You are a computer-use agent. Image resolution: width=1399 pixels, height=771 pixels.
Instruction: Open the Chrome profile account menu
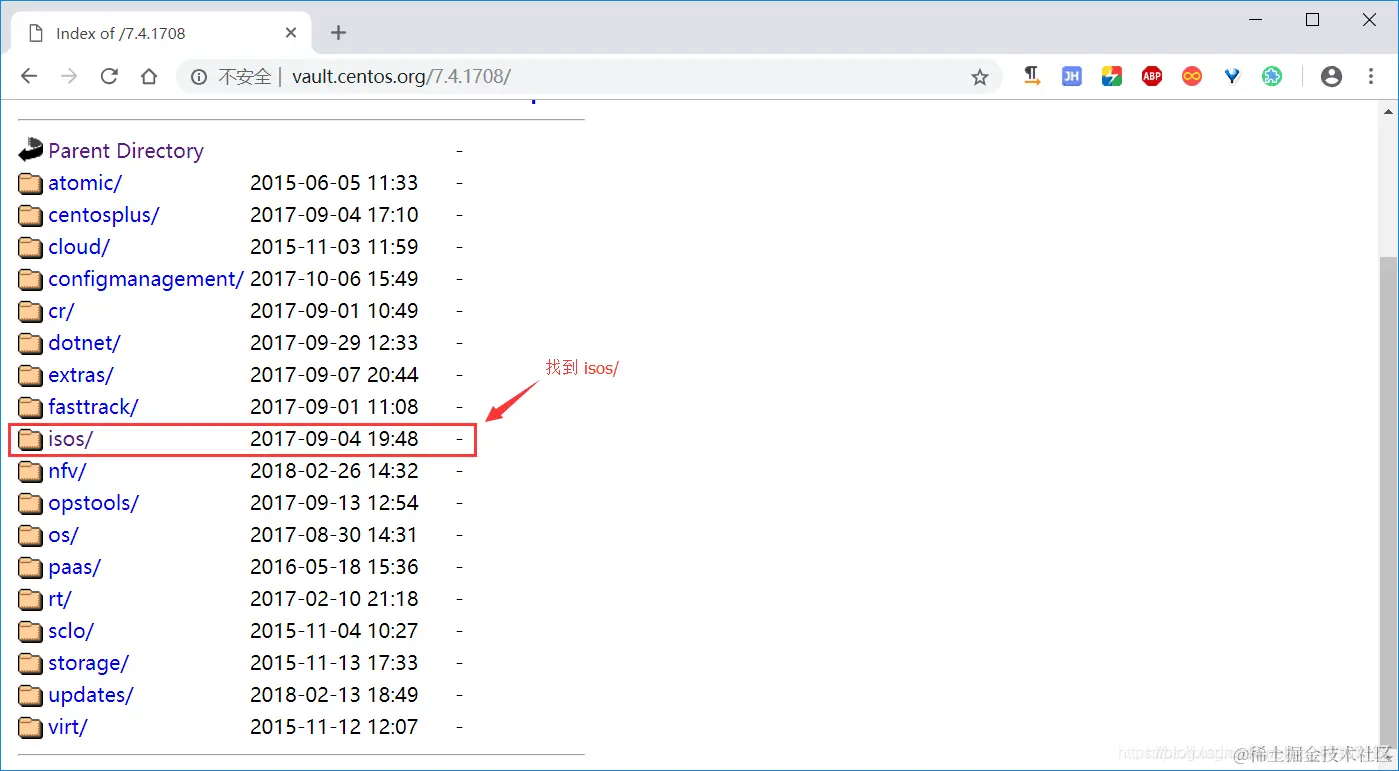click(x=1331, y=76)
